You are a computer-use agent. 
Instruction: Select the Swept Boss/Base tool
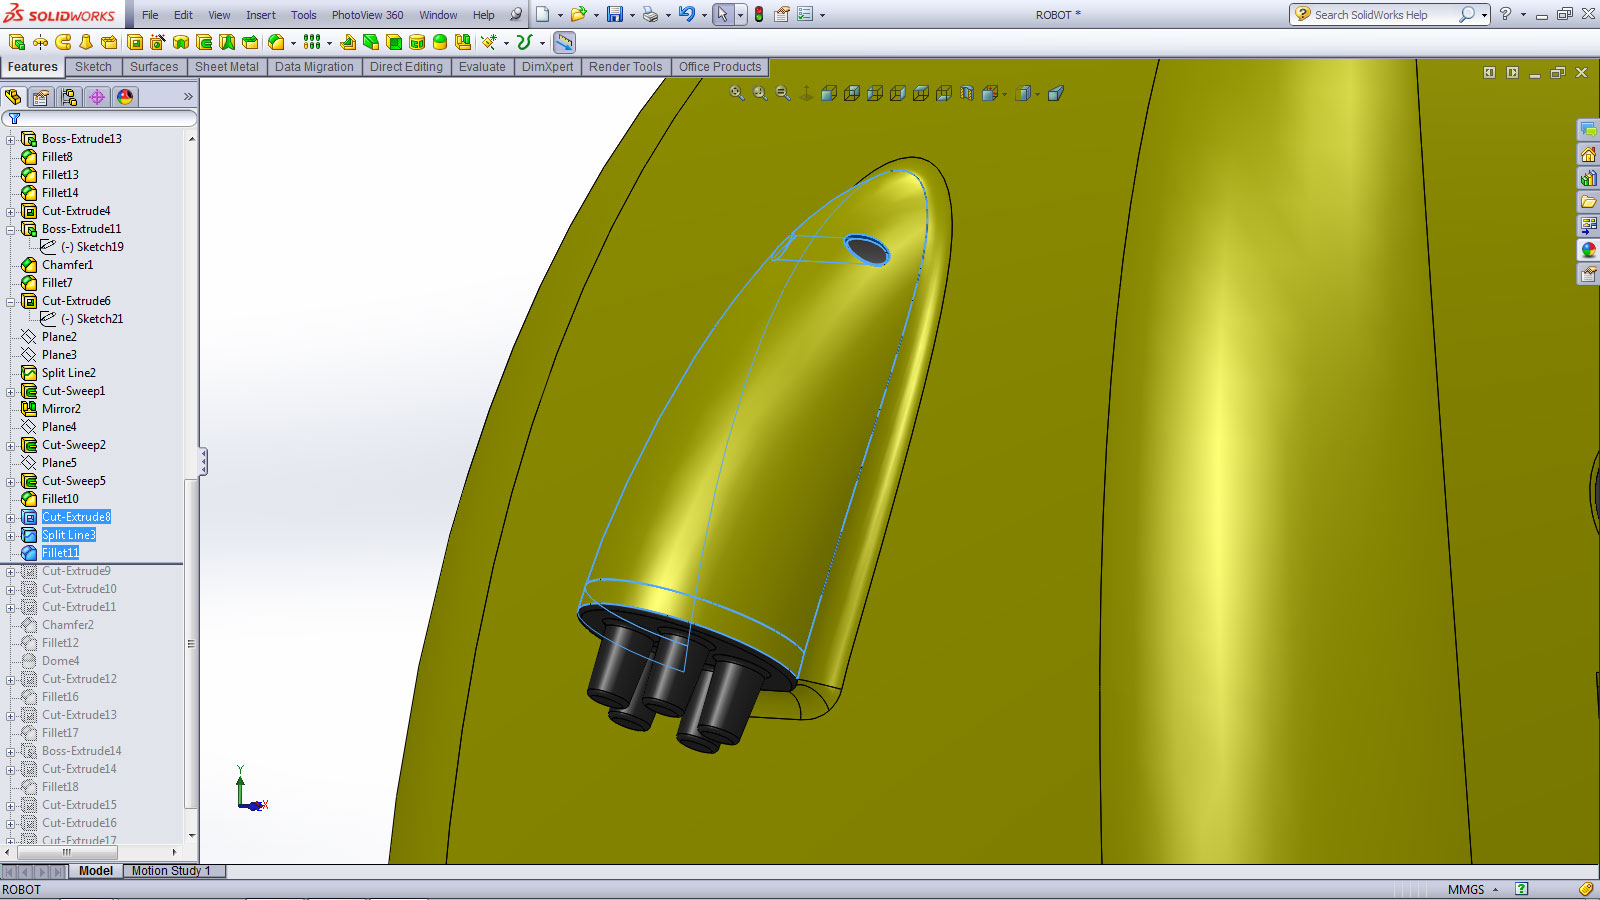(63, 42)
